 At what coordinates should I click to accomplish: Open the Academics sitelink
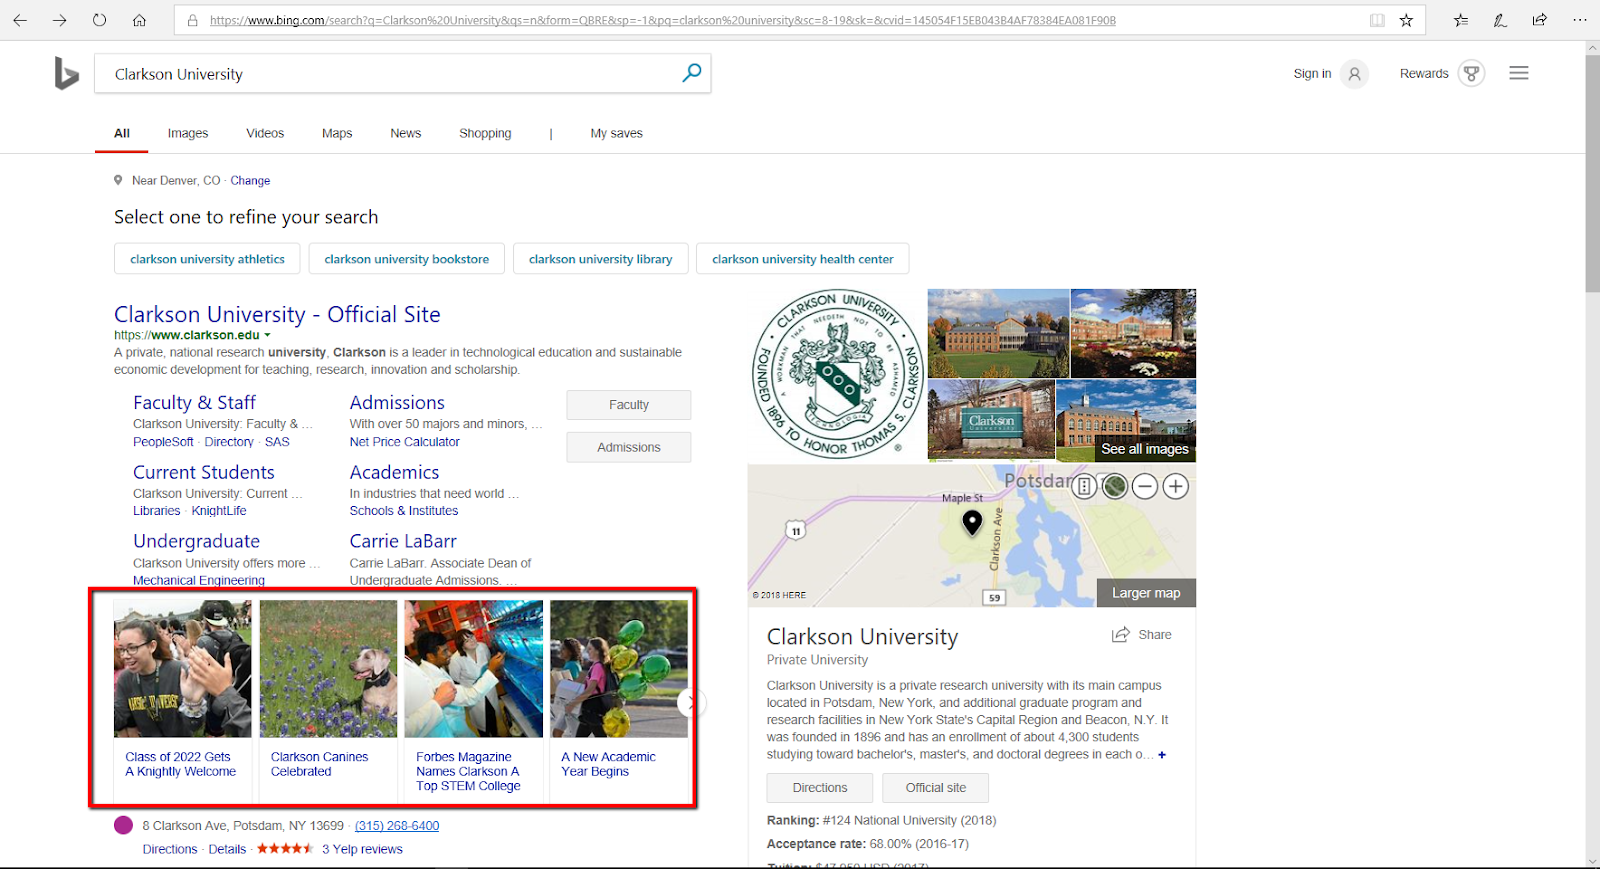click(394, 472)
